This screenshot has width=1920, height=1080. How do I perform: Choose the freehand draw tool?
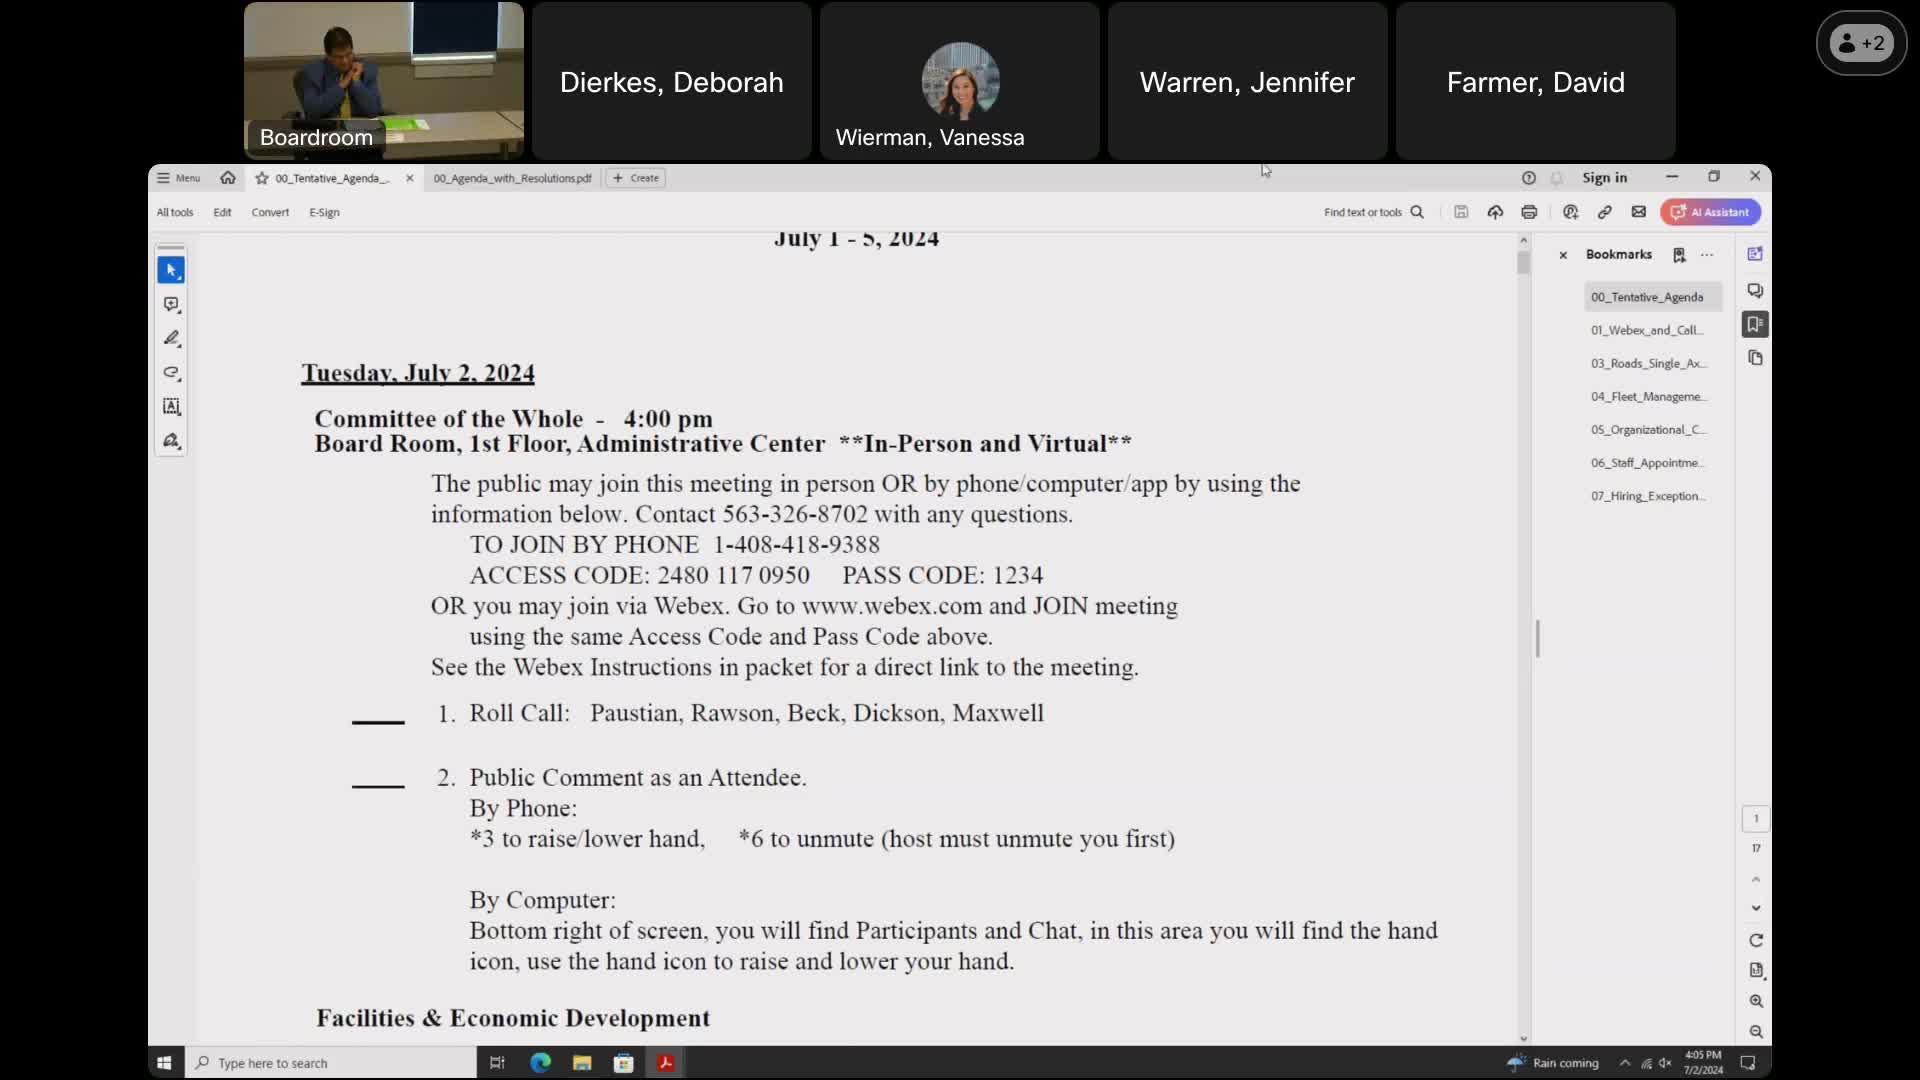[171, 372]
